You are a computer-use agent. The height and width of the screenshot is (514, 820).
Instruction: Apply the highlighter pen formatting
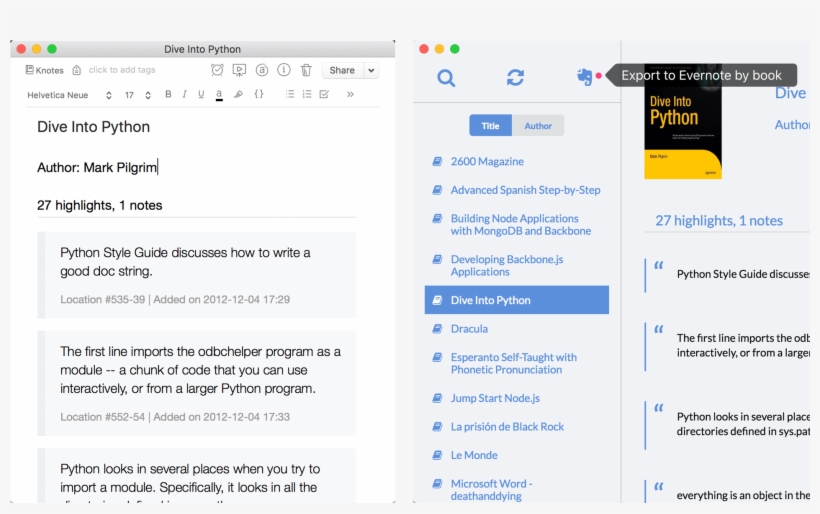[x=238, y=95]
